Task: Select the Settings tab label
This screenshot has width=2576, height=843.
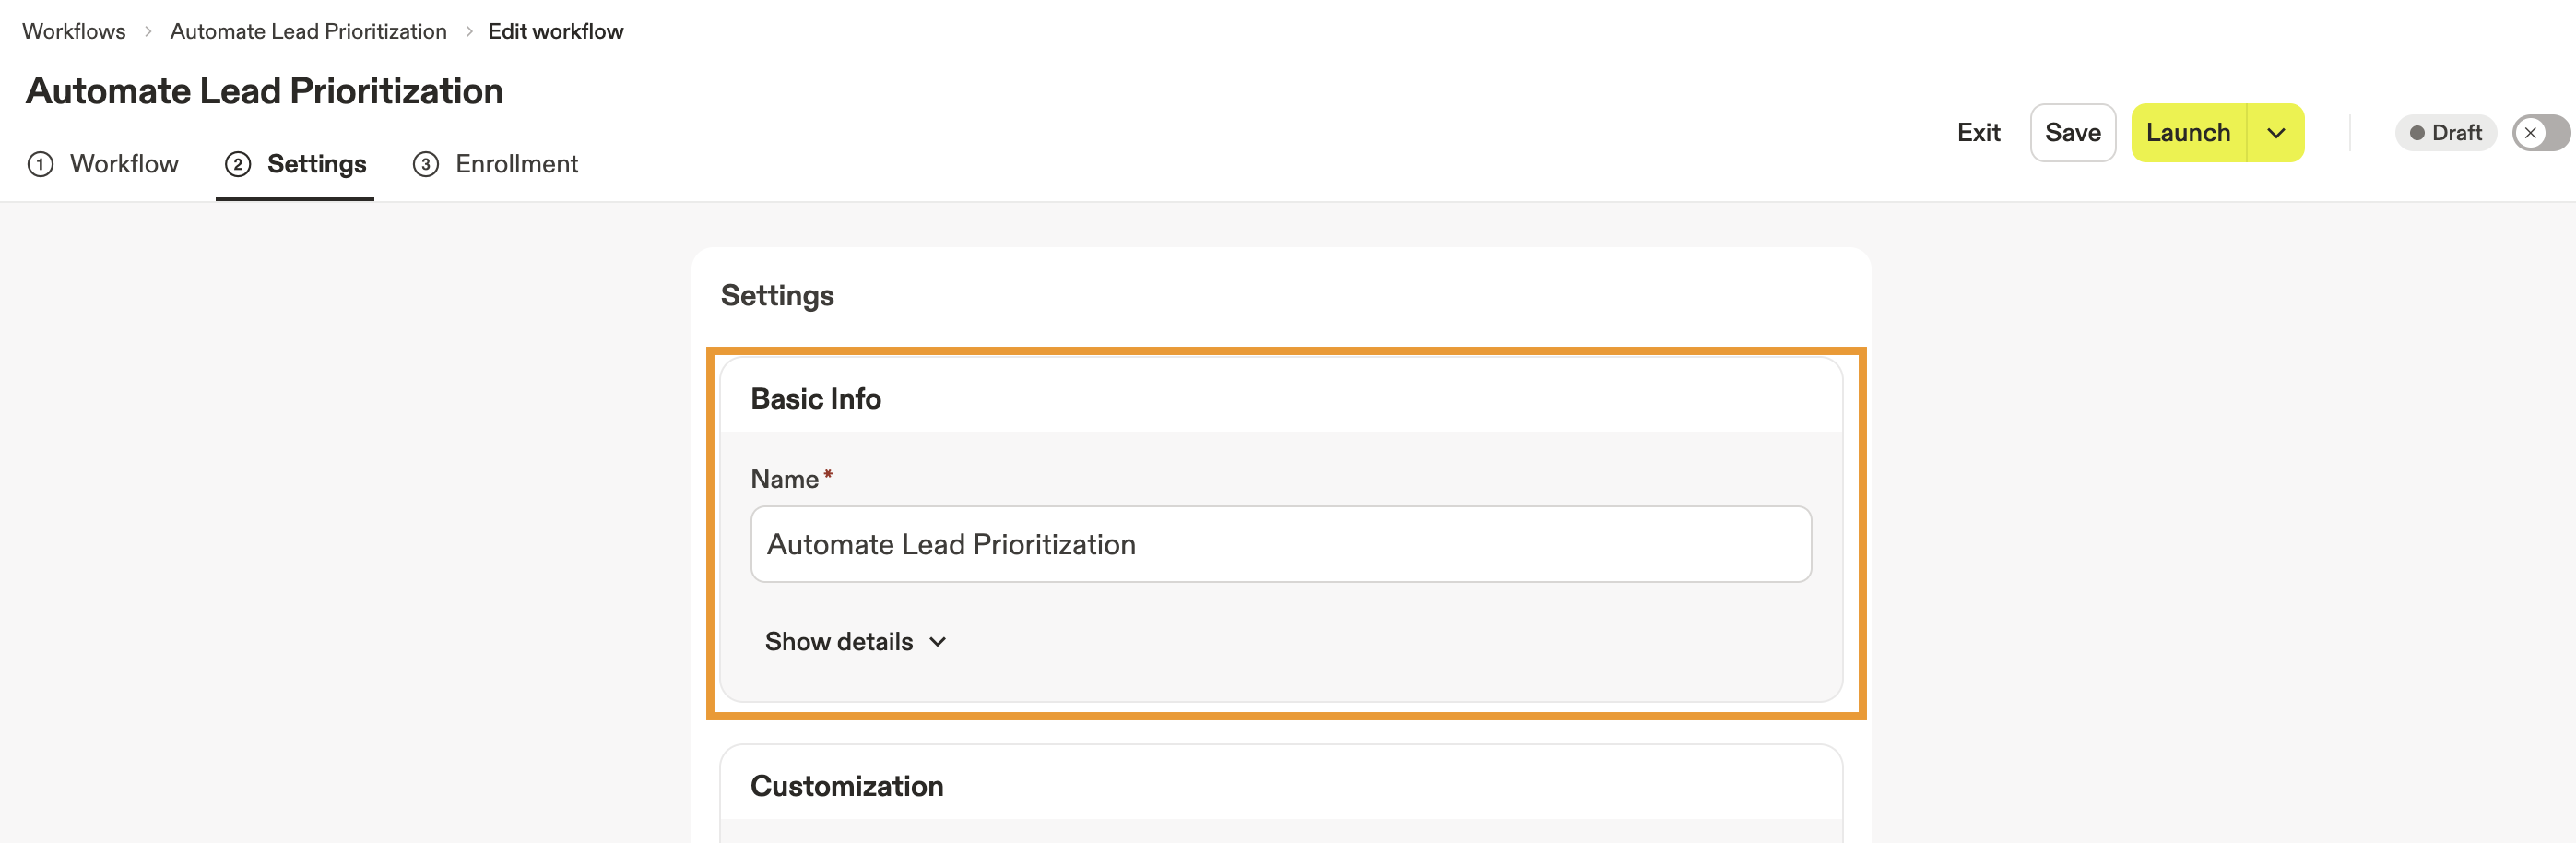Action: 316,164
